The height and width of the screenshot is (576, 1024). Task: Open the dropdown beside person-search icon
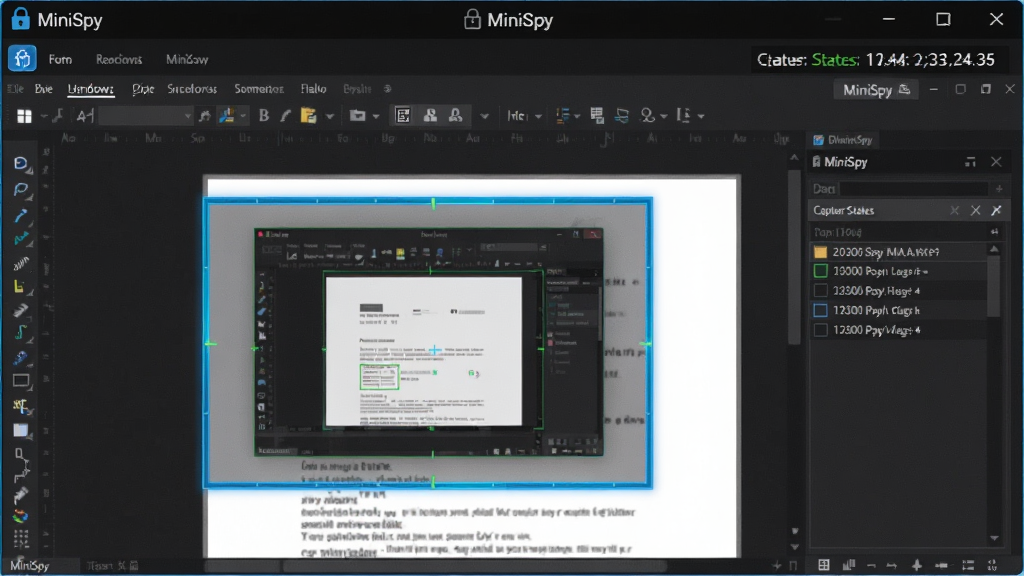pyautogui.click(x=664, y=116)
